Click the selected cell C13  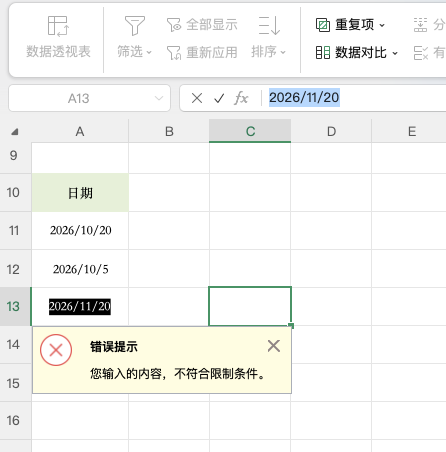(250, 306)
